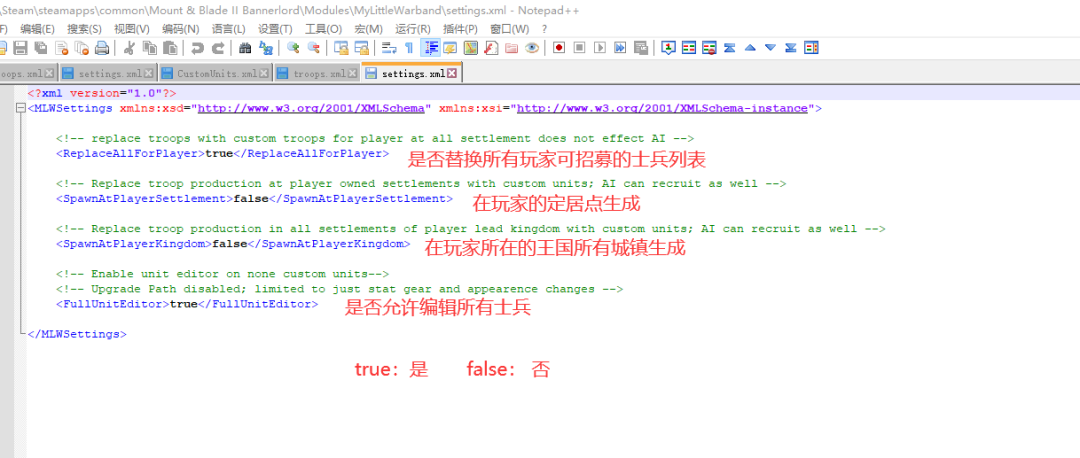Open the 语言(L) menu
Image resolution: width=1080 pixels, height=458 pixels.
click(229, 29)
